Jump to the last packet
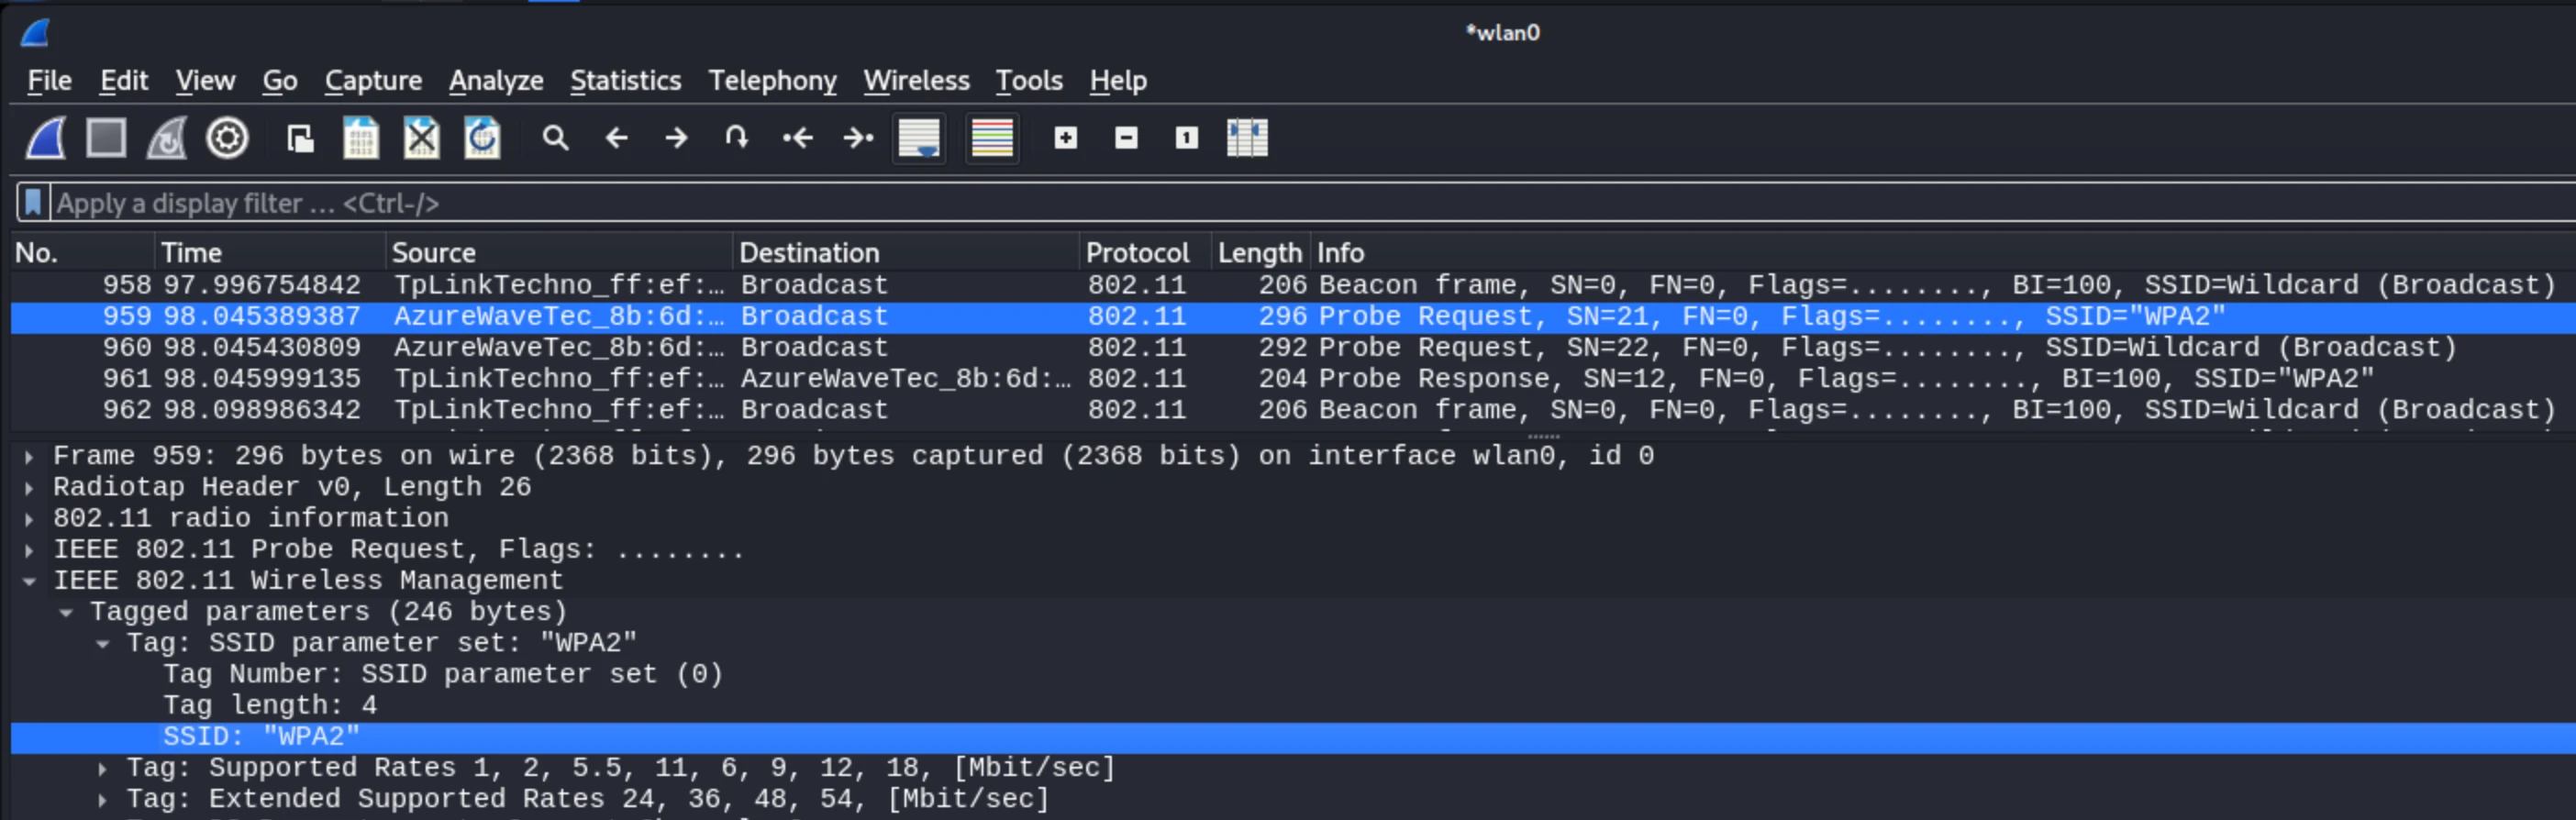The width and height of the screenshot is (2576, 820). coord(858,138)
